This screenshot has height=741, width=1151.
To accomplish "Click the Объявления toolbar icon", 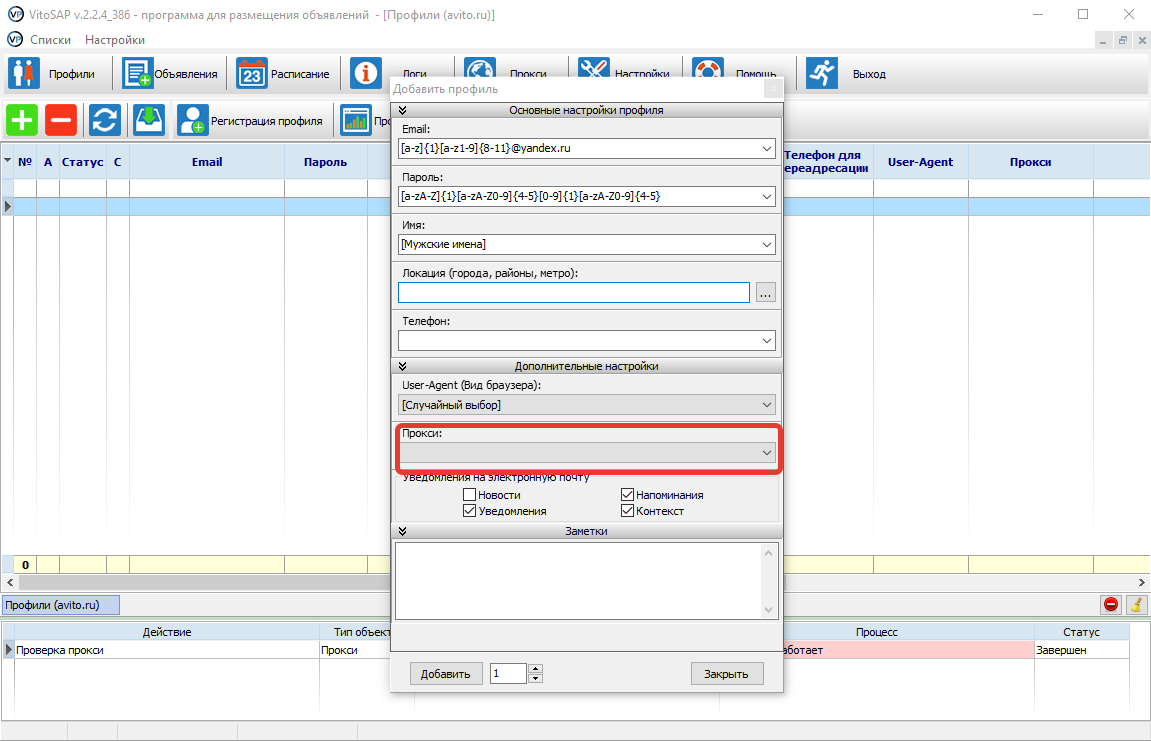I will [x=137, y=74].
